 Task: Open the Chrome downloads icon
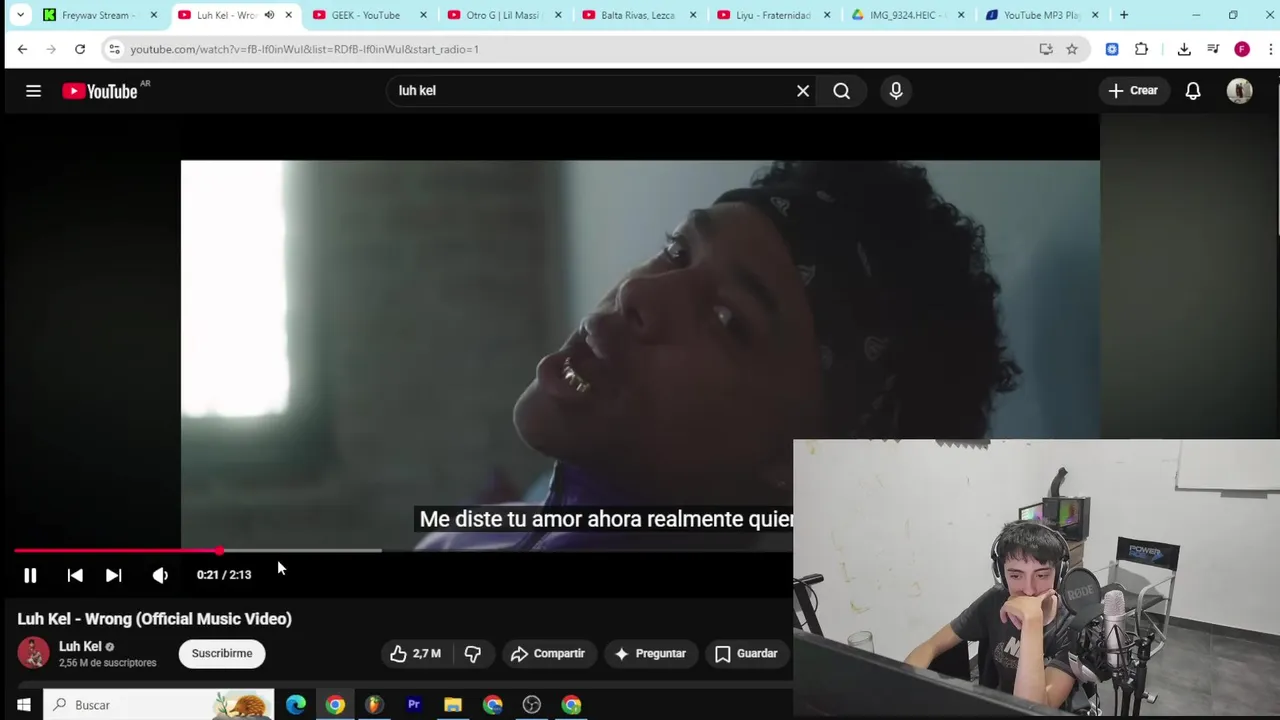pyautogui.click(x=1184, y=49)
